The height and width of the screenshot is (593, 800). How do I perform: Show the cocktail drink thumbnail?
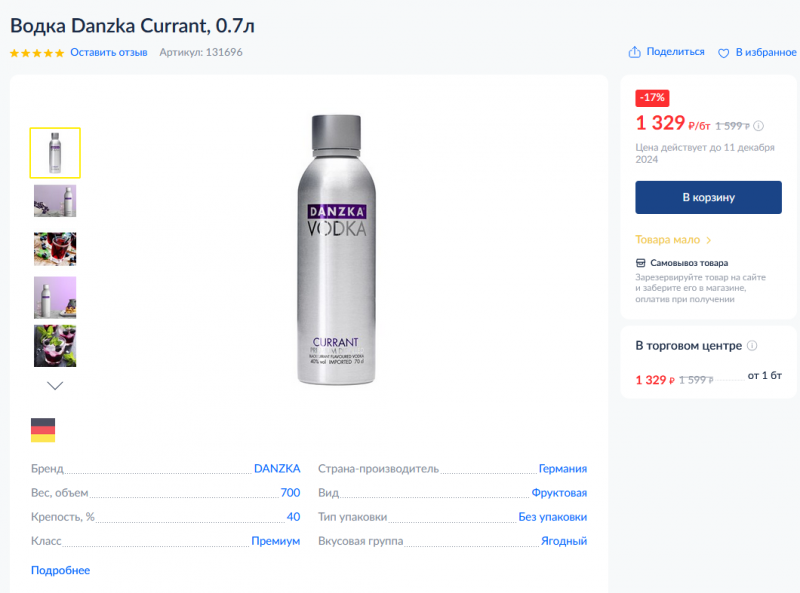click(x=55, y=248)
